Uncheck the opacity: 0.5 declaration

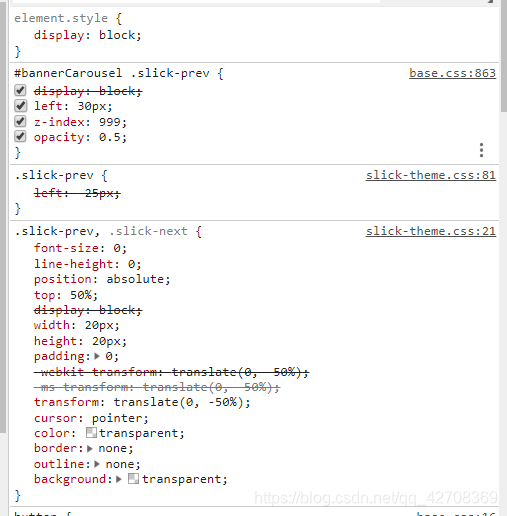pyautogui.click(x=20, y=136)
